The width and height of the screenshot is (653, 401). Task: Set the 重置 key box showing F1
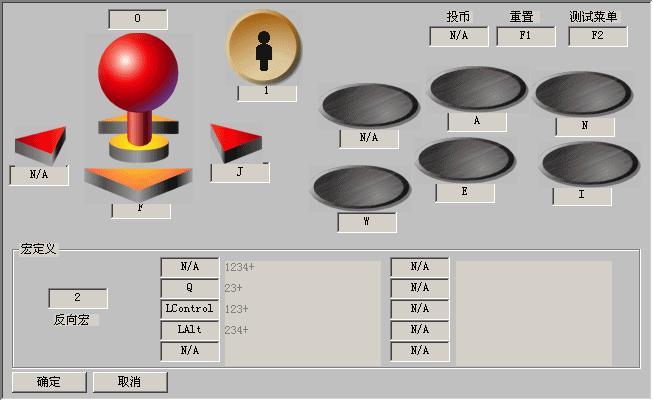point(526,36)
